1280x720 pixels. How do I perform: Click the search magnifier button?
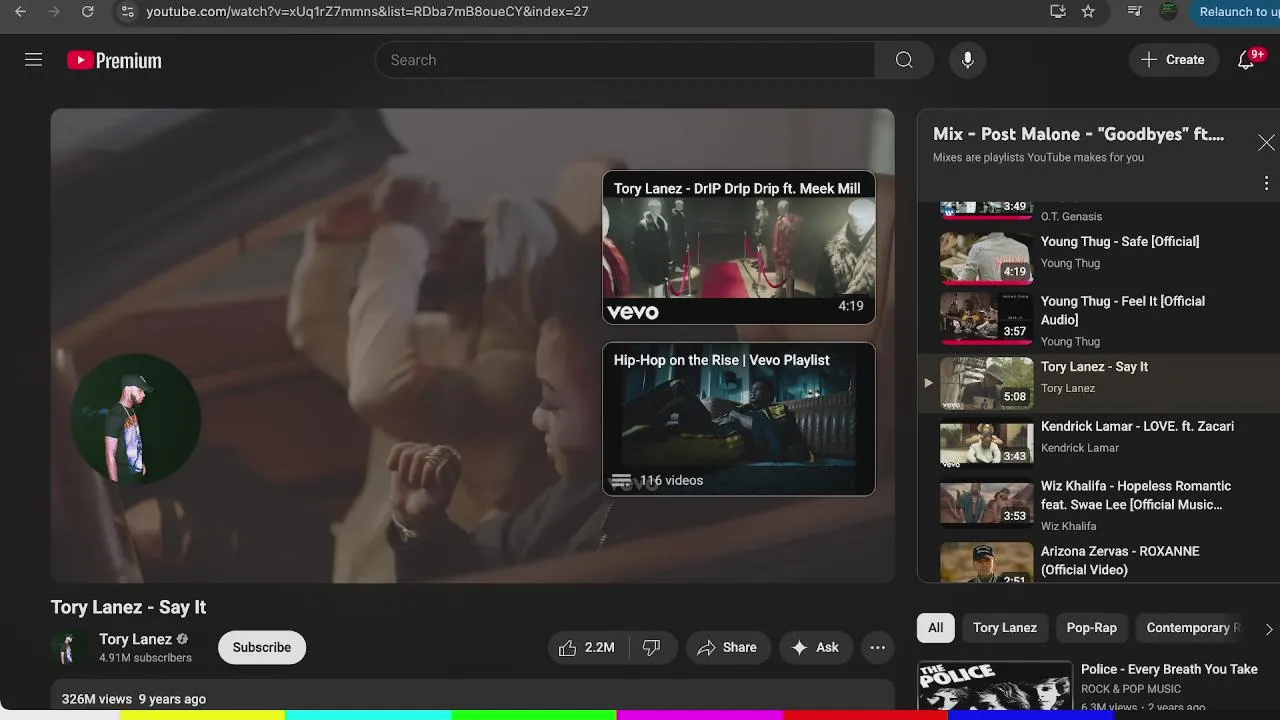point(904,60)
